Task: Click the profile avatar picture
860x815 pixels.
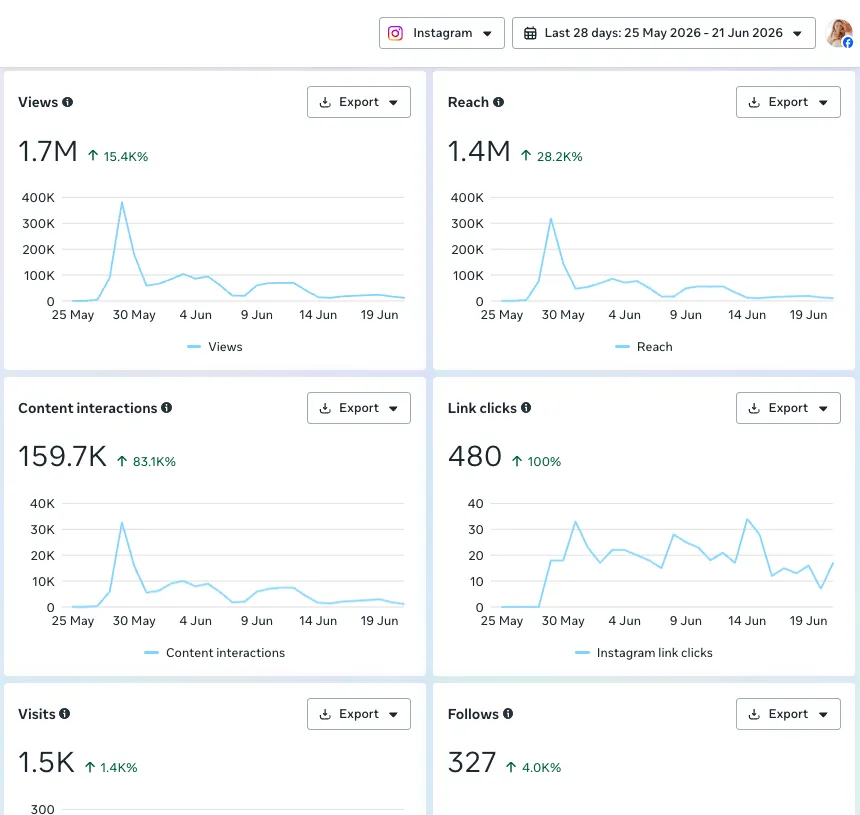Action: click(839, 33)
